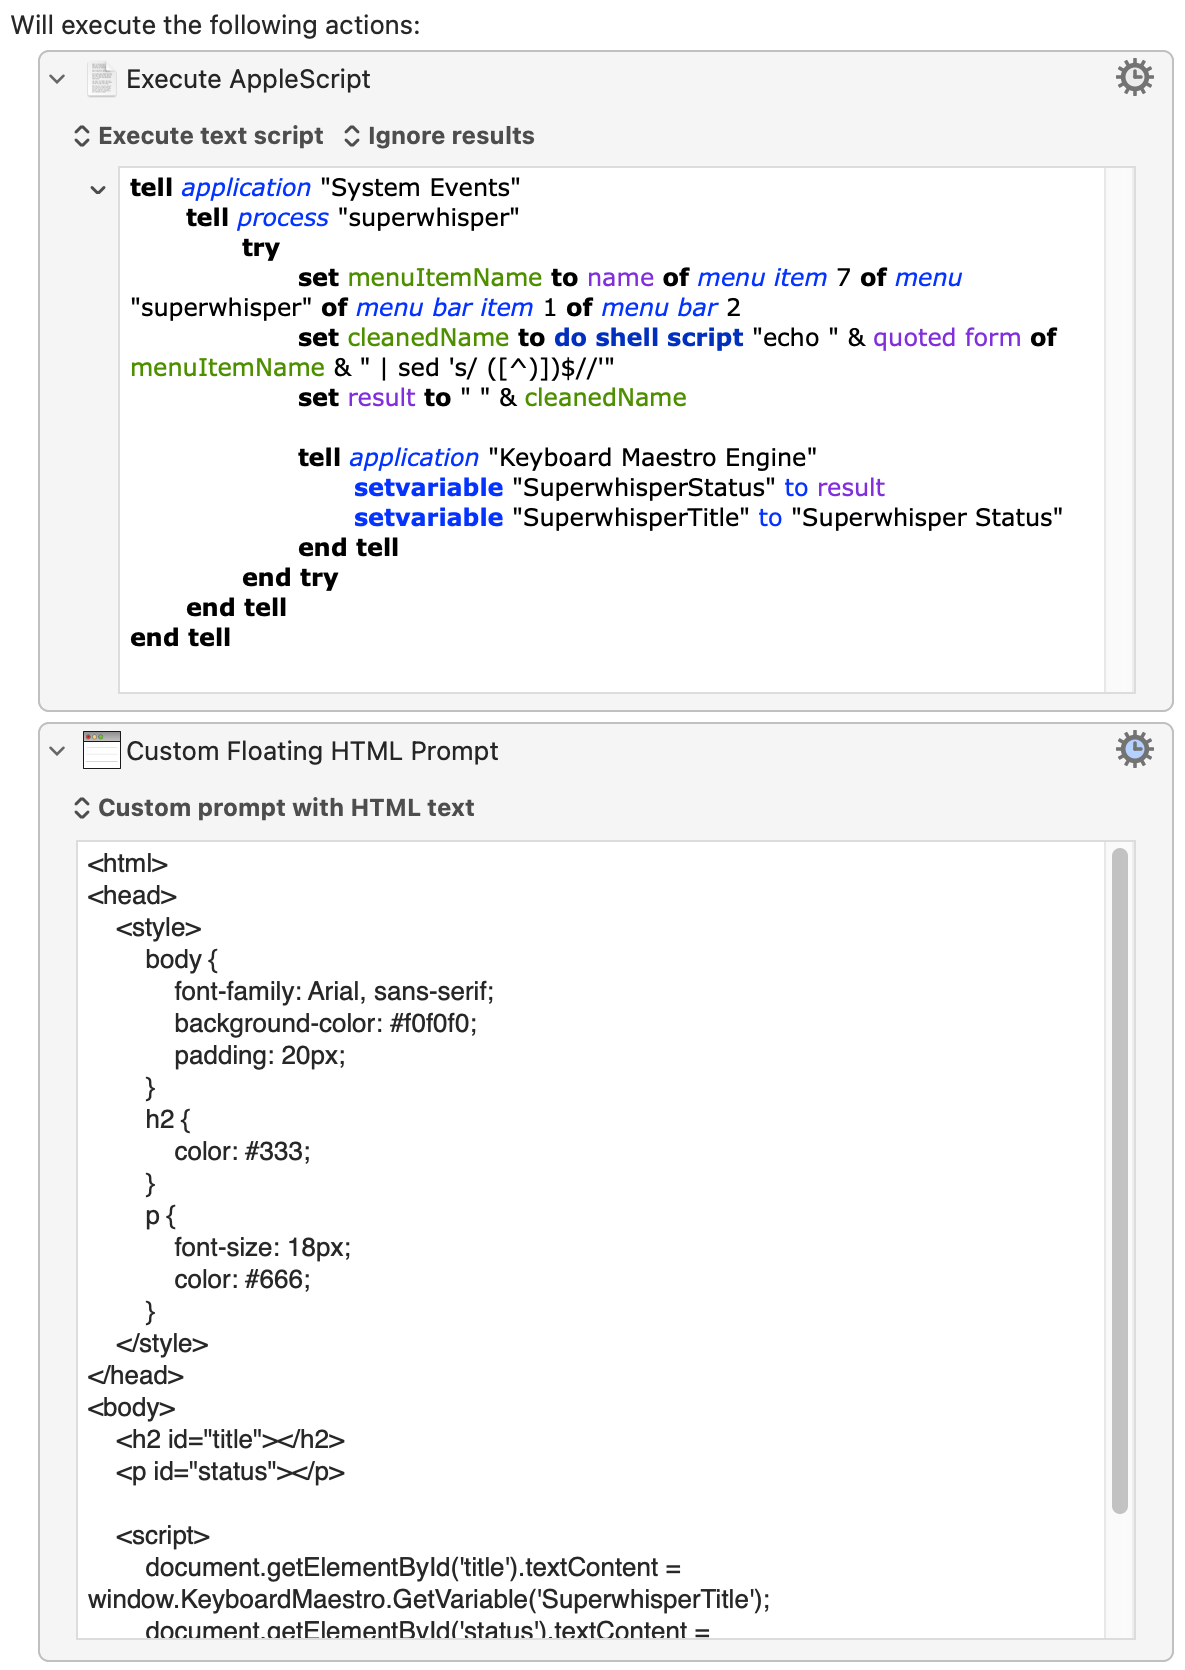Viewport: 1185px width, 1670px height.
Task: Open the Execute AppleScript action gear menu
Action: pyautogui.click(x=1134, y=77)
